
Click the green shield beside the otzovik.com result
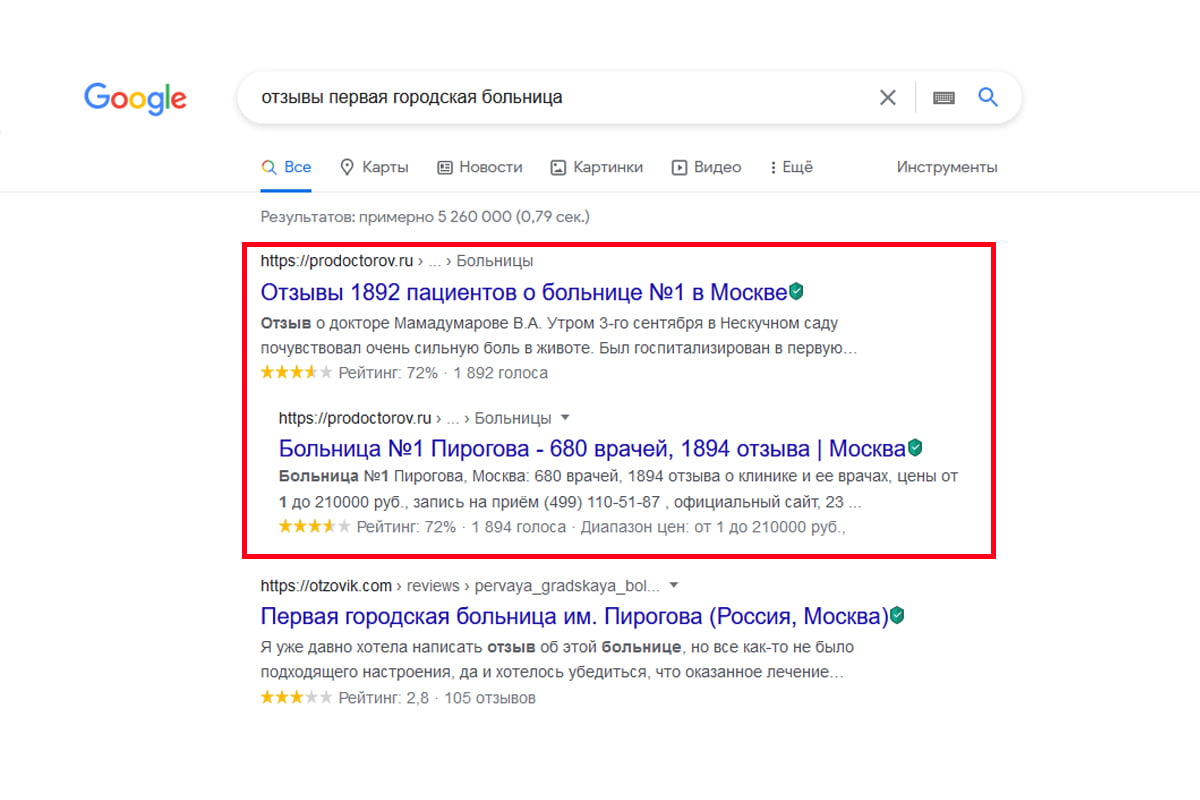[897, 615]
